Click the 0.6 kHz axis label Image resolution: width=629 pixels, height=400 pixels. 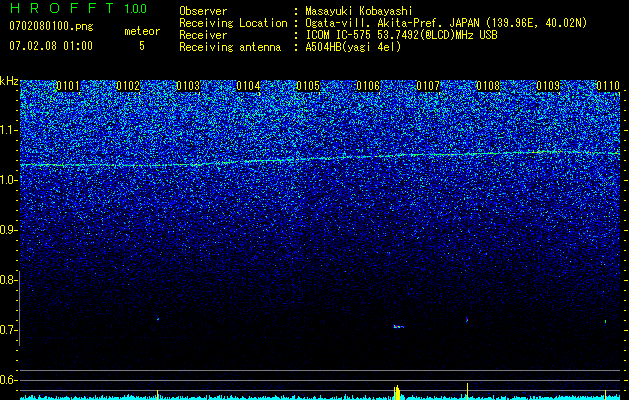point(8,380)
